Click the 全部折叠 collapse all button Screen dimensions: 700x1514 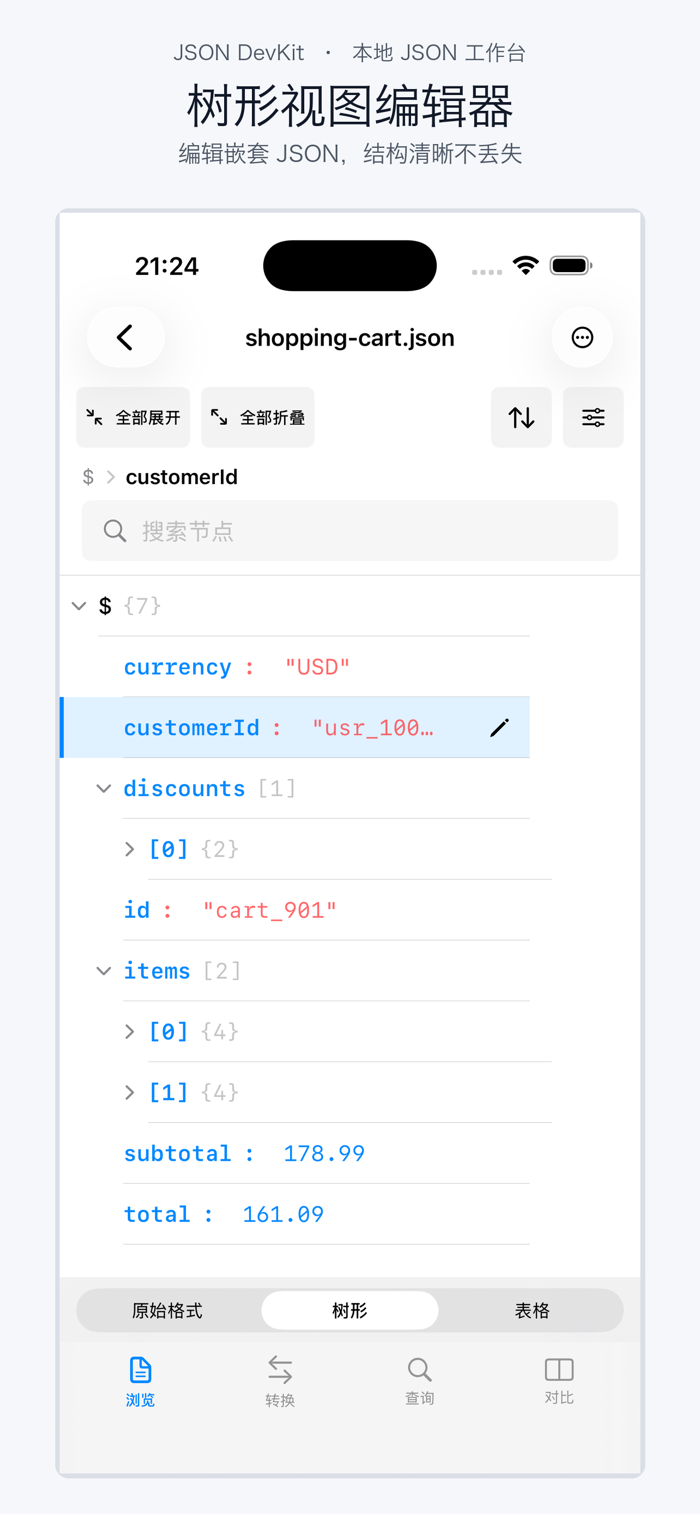(258, 417)
